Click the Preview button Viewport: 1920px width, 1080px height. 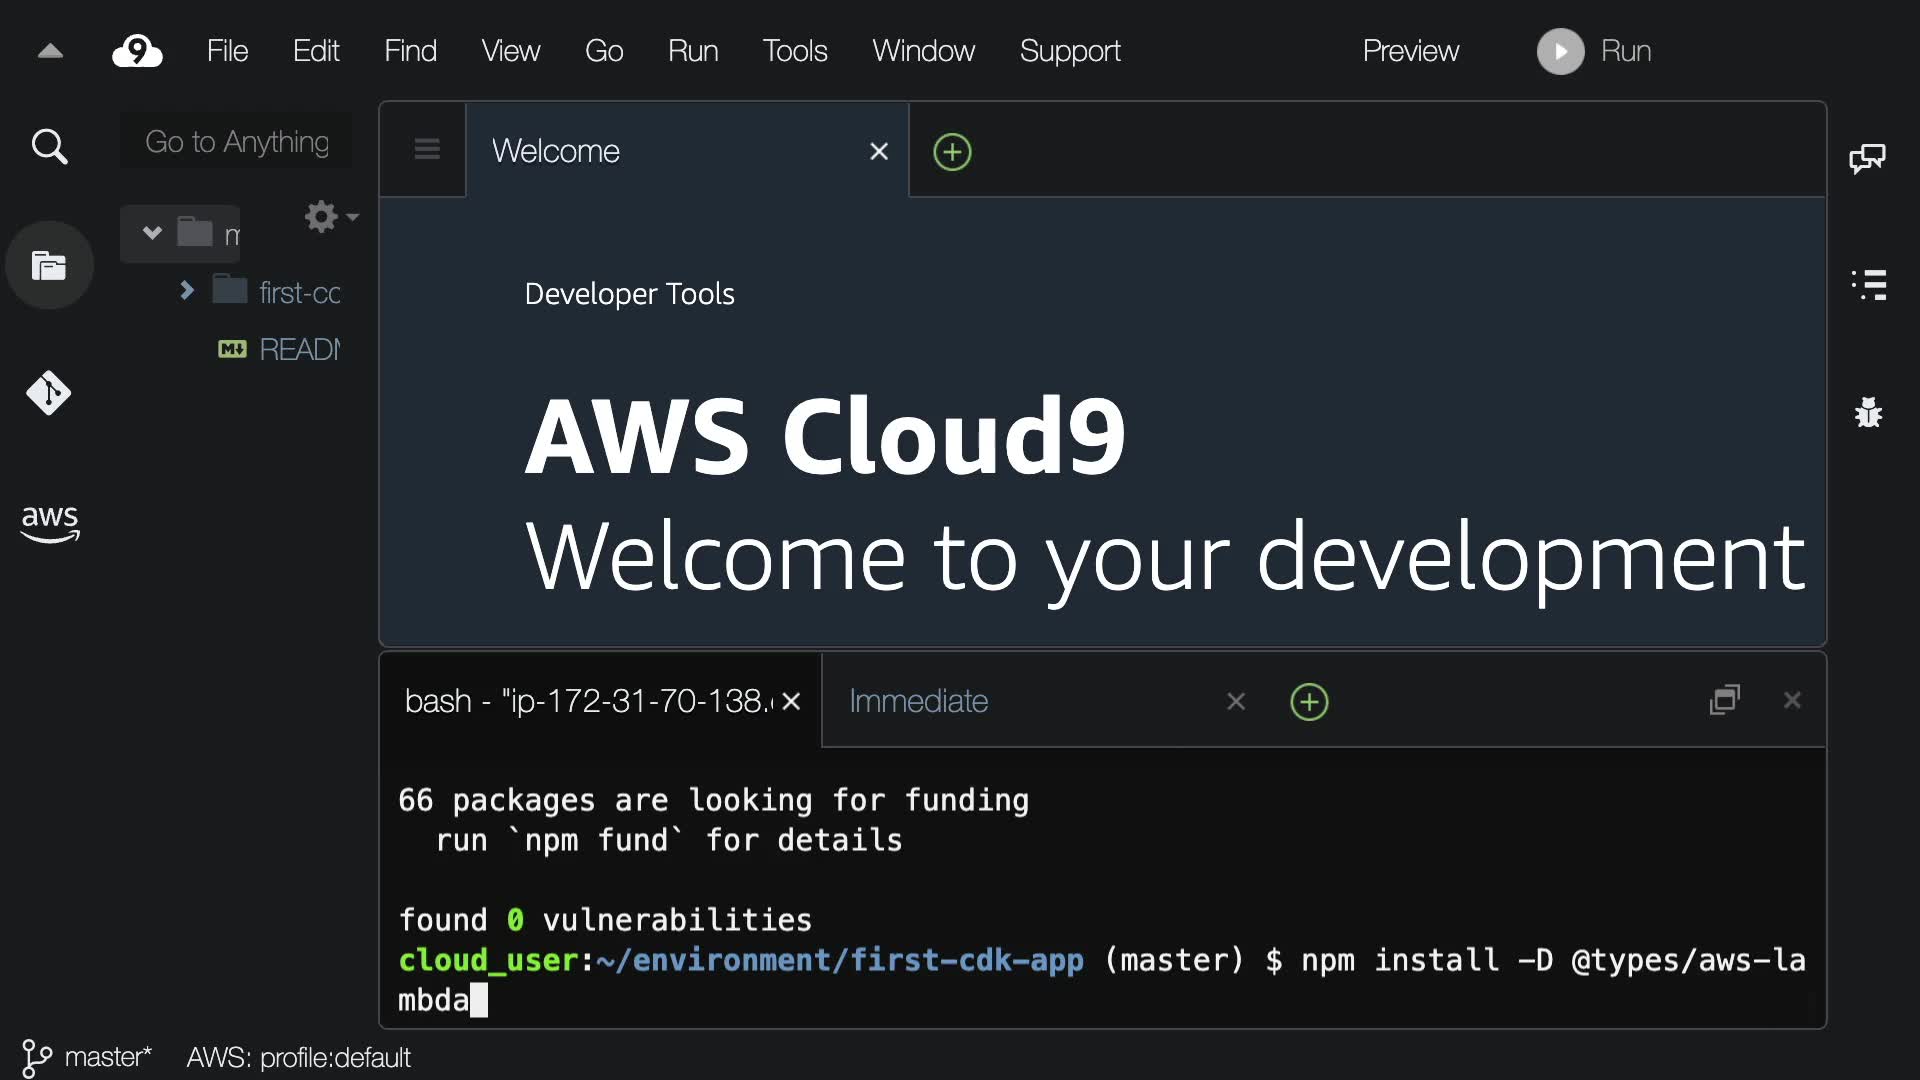pos(1410,51)
